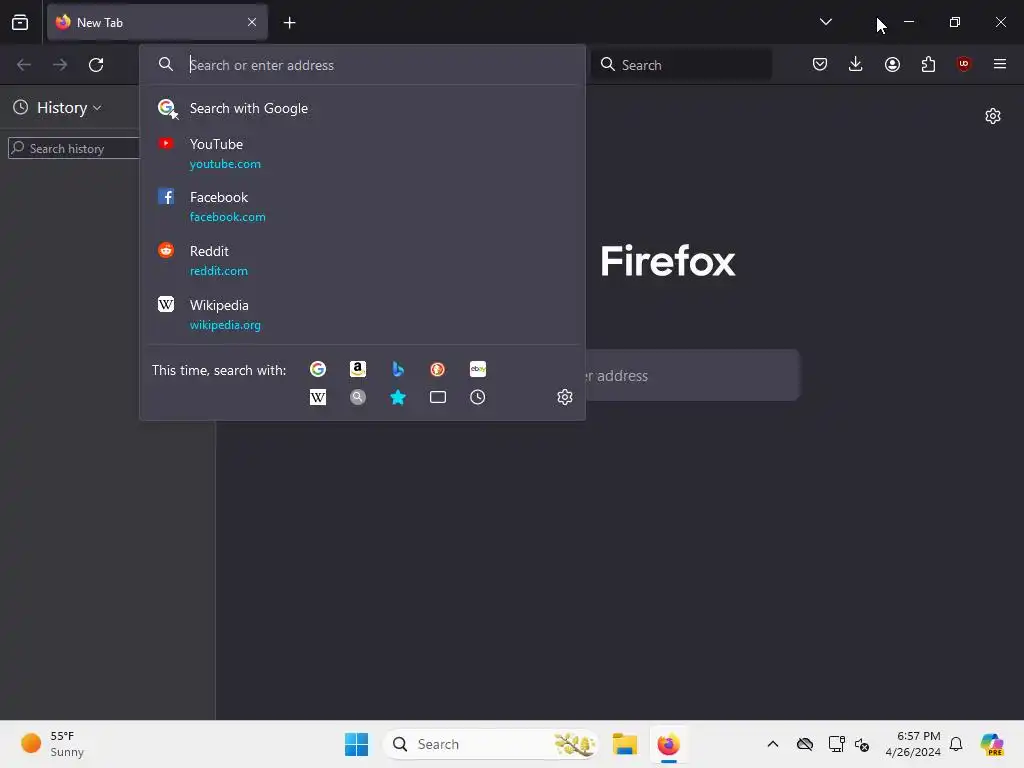Viewport: 1024px width, 768px height.
Task: Open the clock showing 6:57 PM
Action: pos(913,744)
